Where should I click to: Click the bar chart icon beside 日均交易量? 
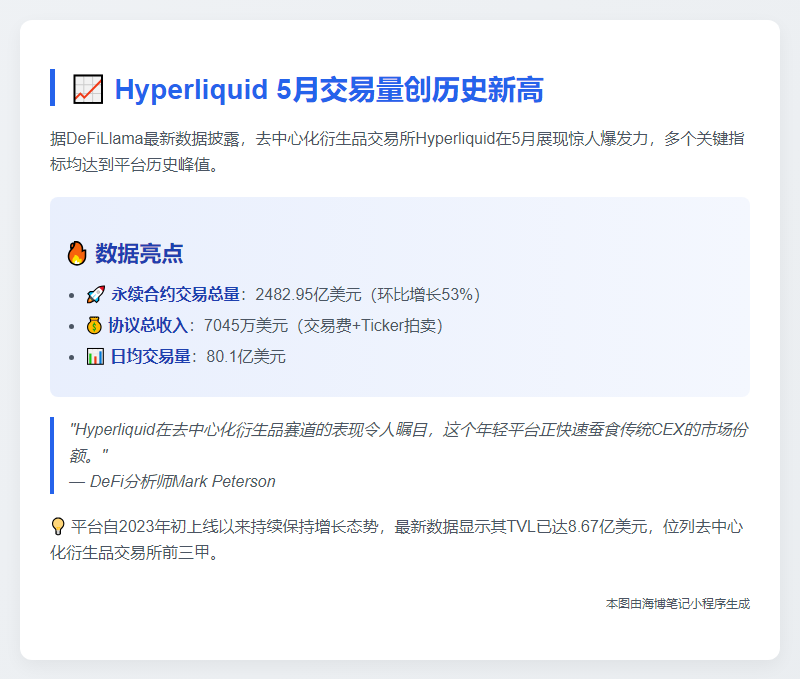tap(93, 356)
